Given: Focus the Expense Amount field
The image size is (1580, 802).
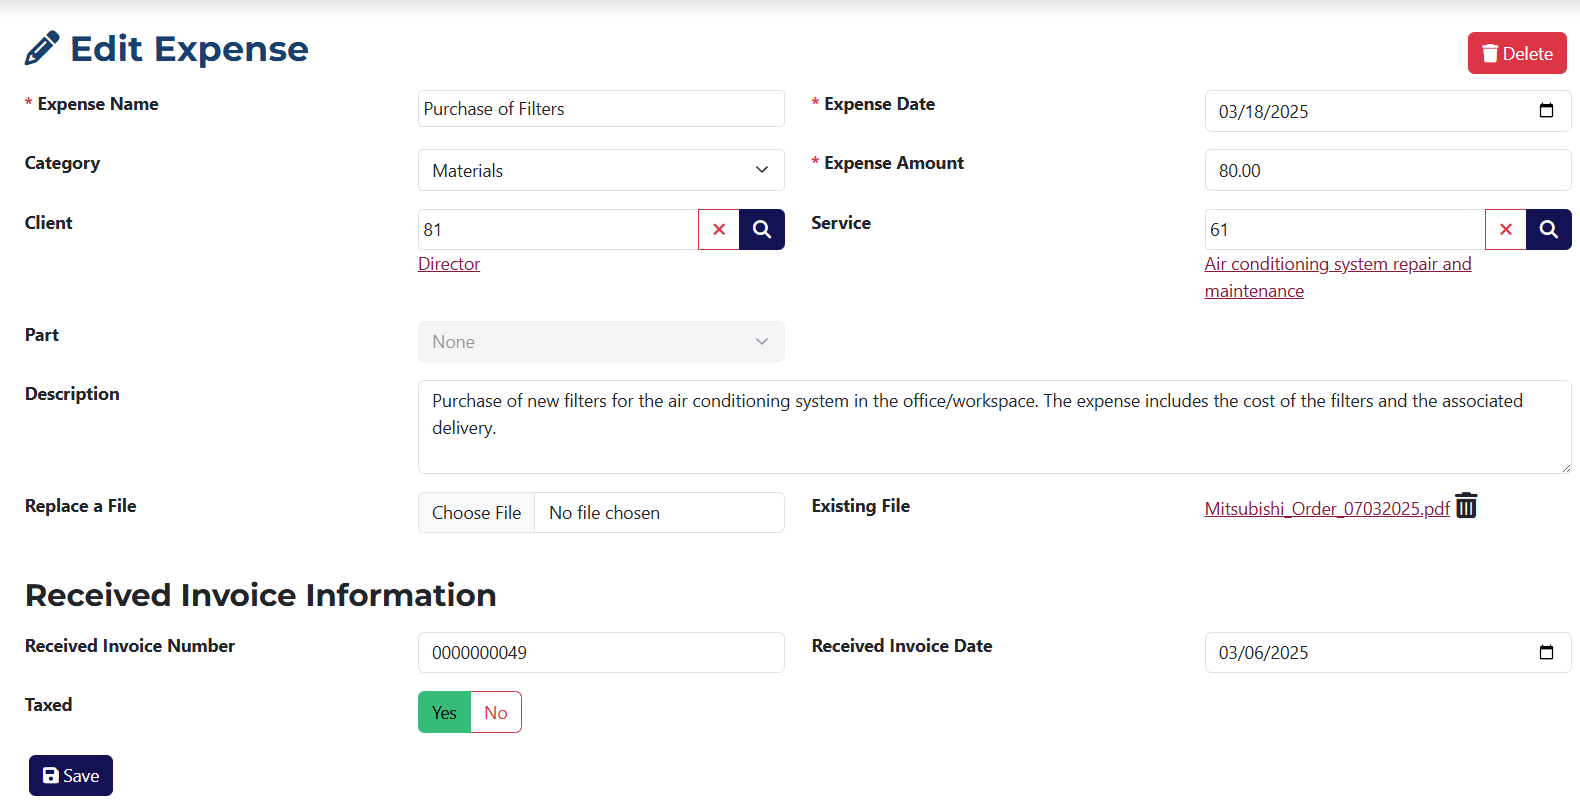Looking at the screenshot, I should point(1388,170).
